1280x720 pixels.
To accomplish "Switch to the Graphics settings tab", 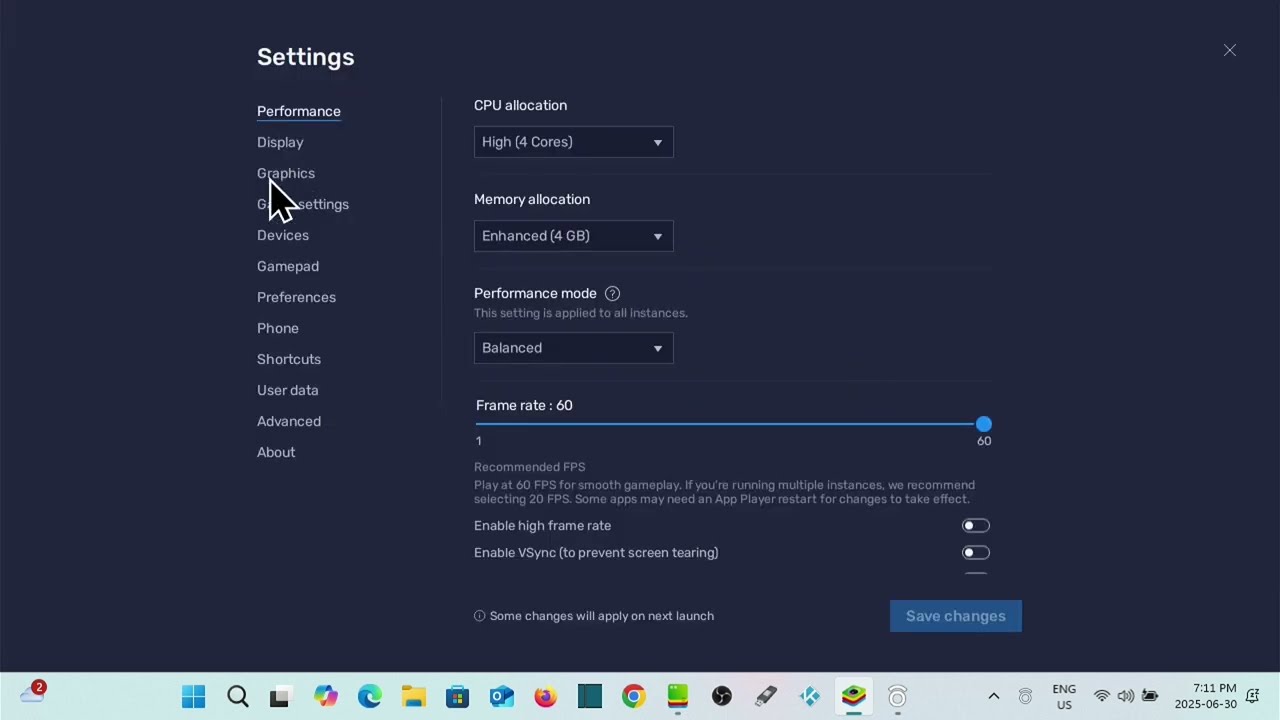I will tap(286, 173).
